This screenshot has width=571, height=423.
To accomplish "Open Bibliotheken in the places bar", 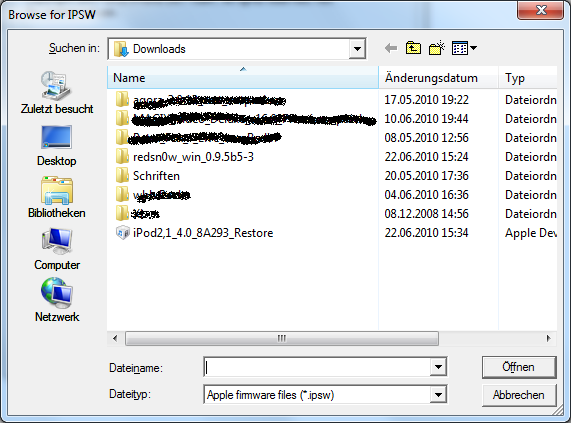I will (x=57, y=198).
